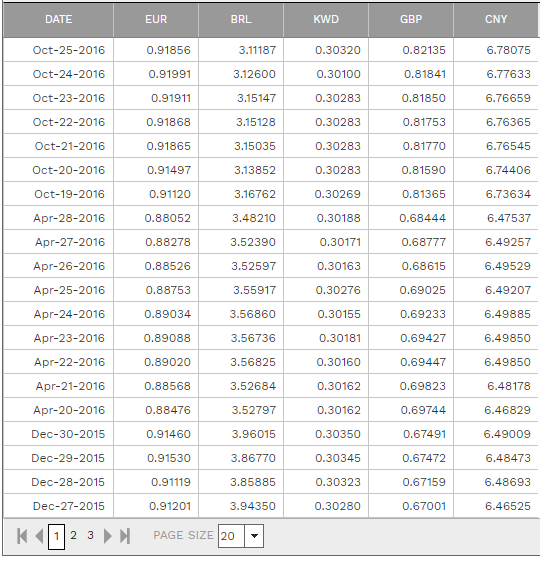Select the Oct-23-2016 date cell
Viewport: 540px width, 561px height.
pyautogui.click(x=58, y=98)
